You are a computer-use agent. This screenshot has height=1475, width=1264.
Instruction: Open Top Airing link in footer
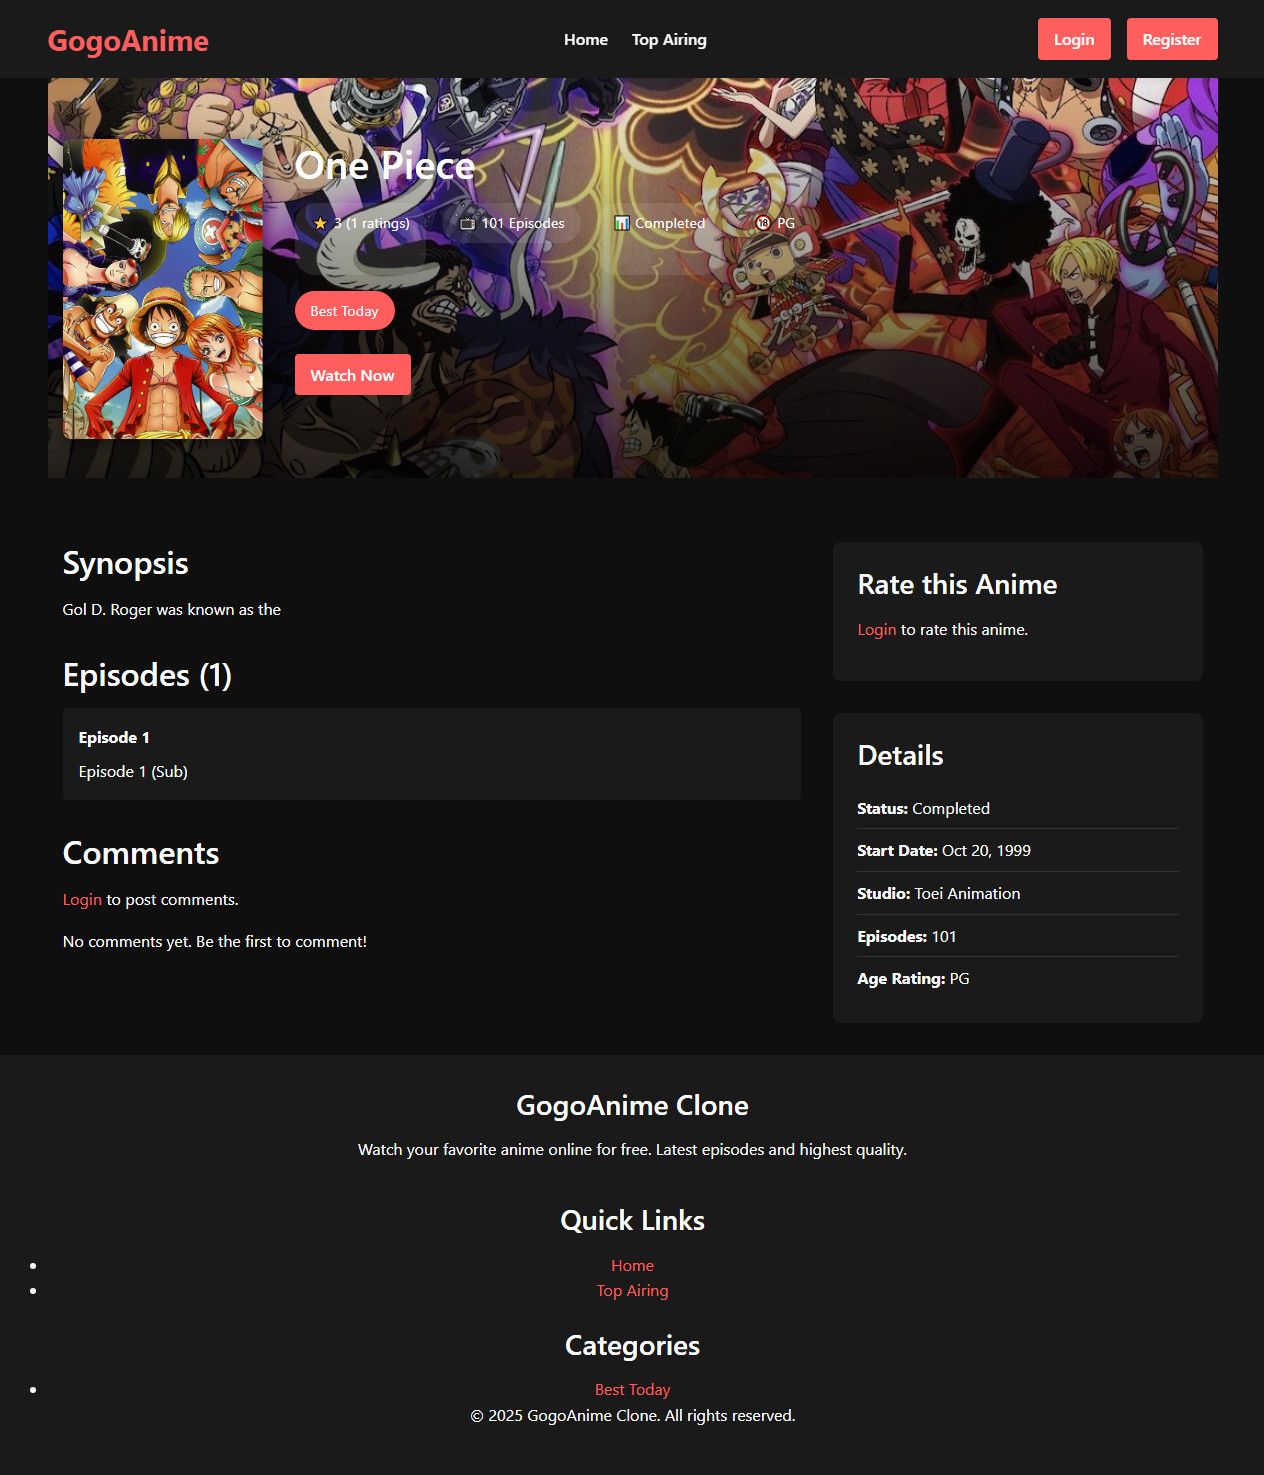pyautogui.click(x=632, y=1291)
